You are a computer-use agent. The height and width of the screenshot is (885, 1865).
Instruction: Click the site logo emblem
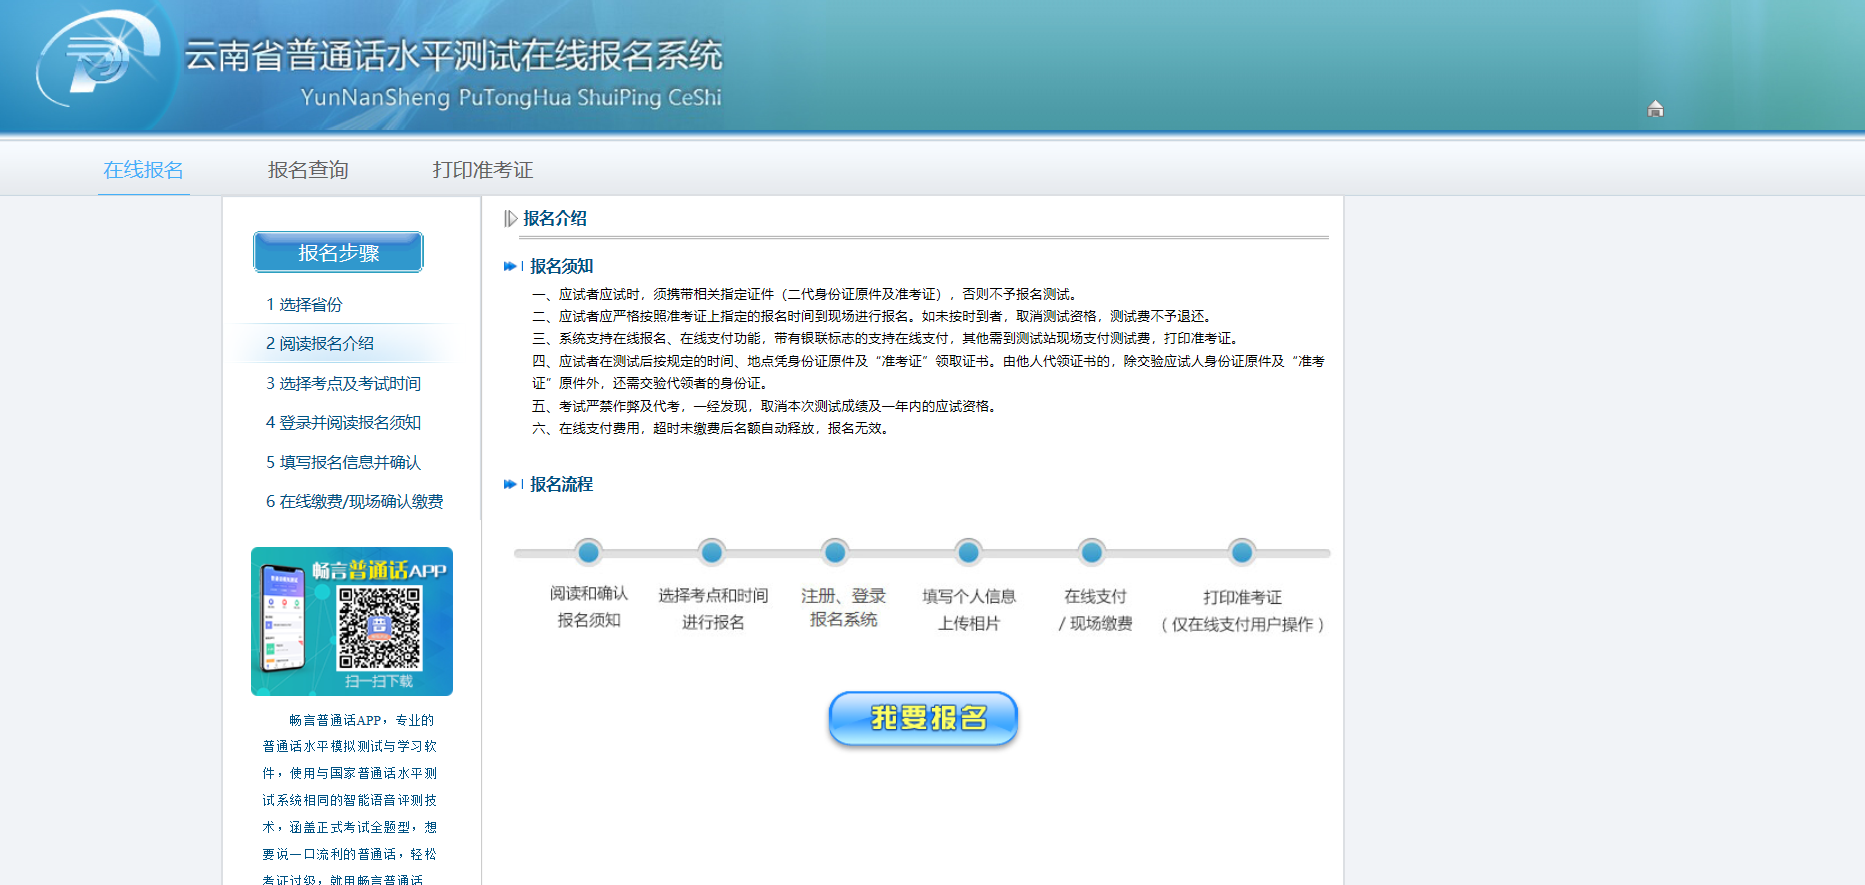click(98, 58)
